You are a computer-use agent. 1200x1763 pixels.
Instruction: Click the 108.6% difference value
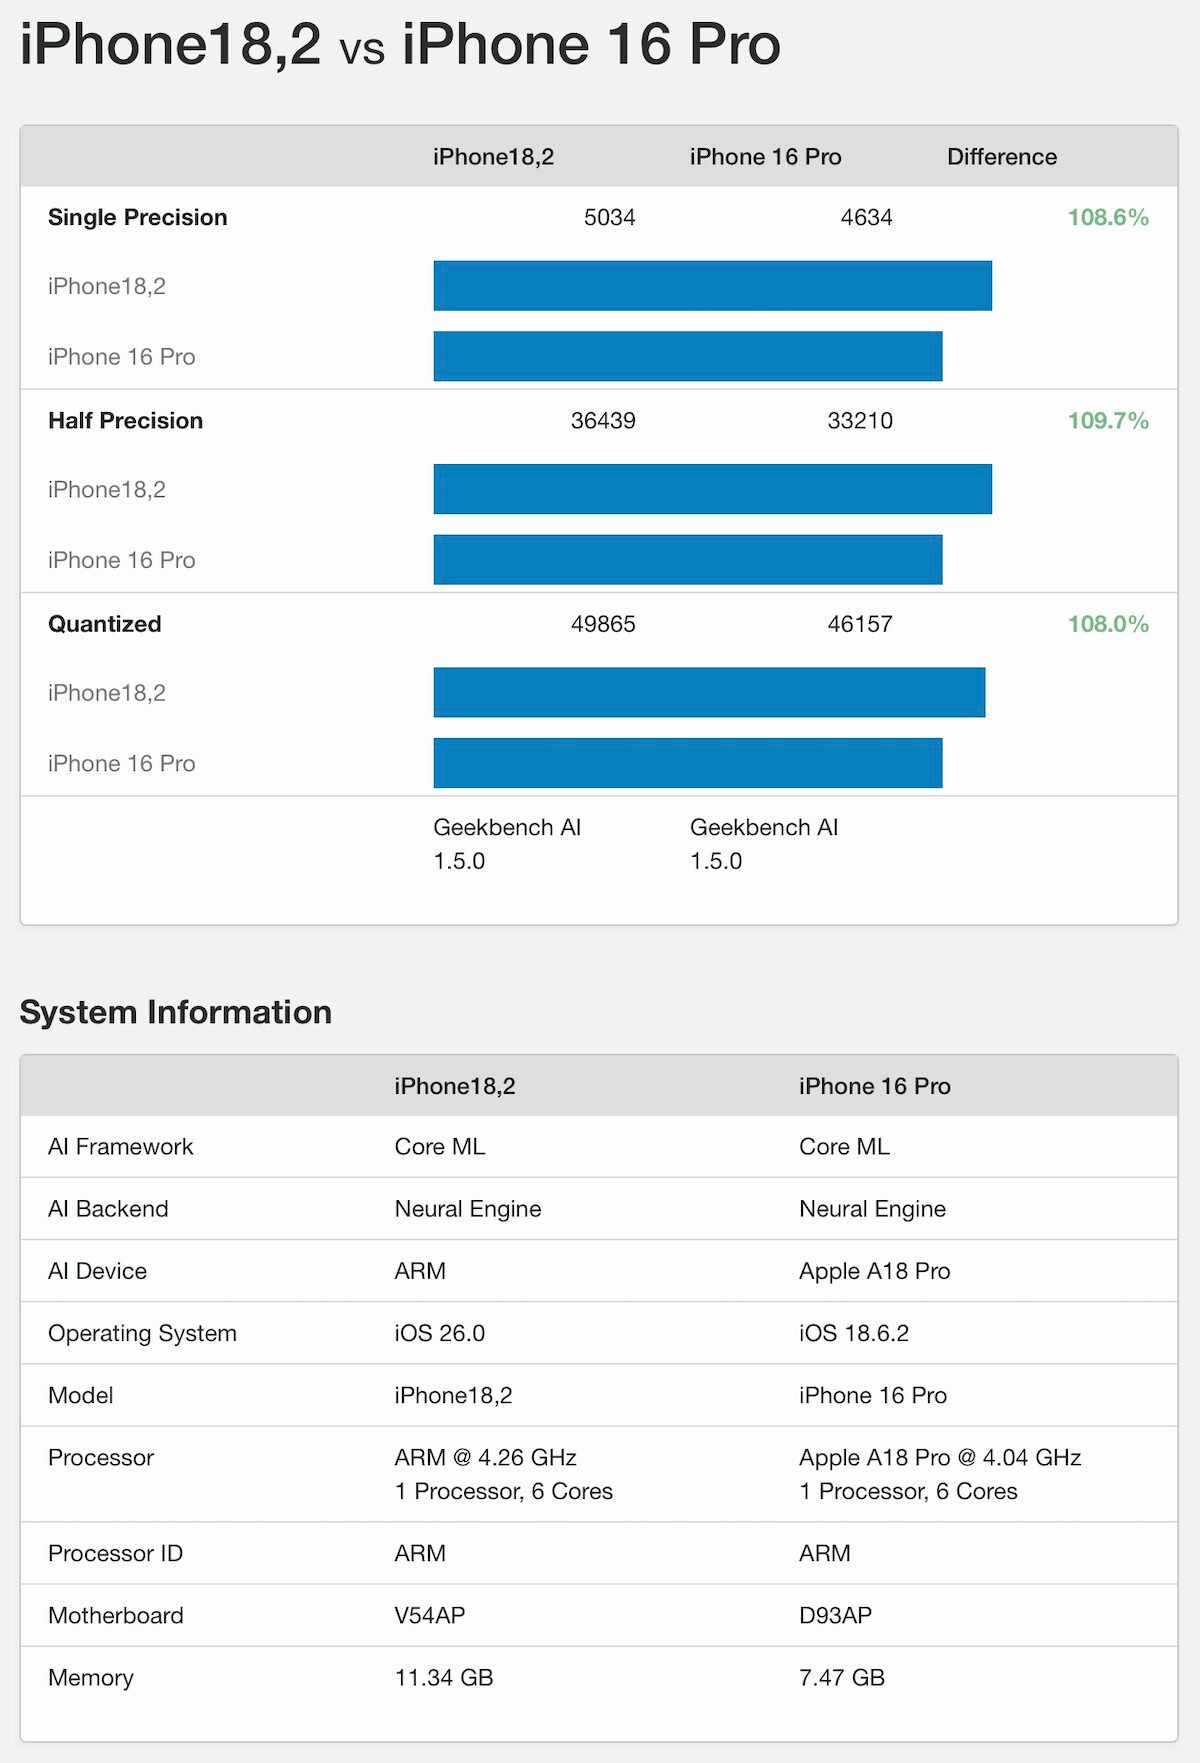click(1108, 217)
